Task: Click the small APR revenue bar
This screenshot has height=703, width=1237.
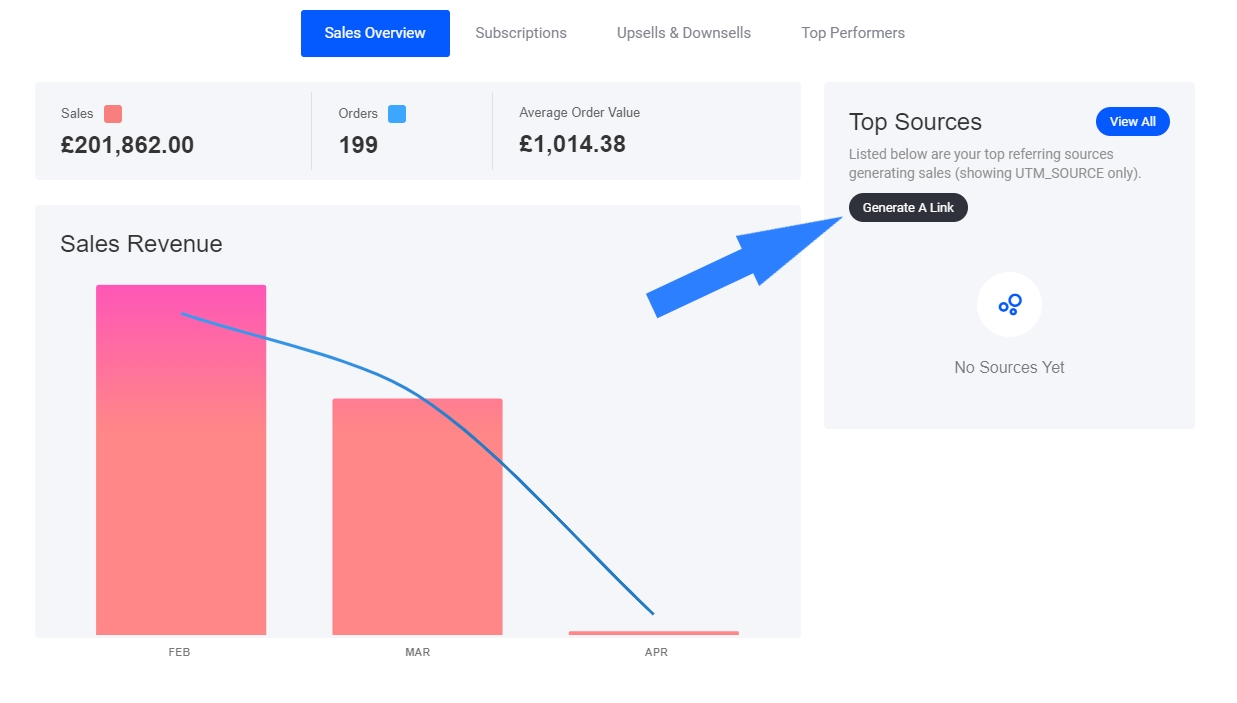Action: [654, 633]
